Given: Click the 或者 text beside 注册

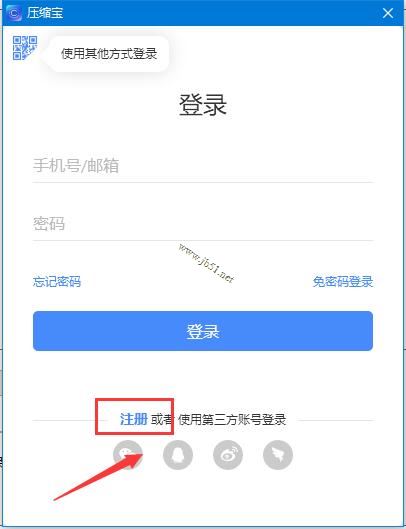Looking at the screenshot, I should (x=161, y=420).
